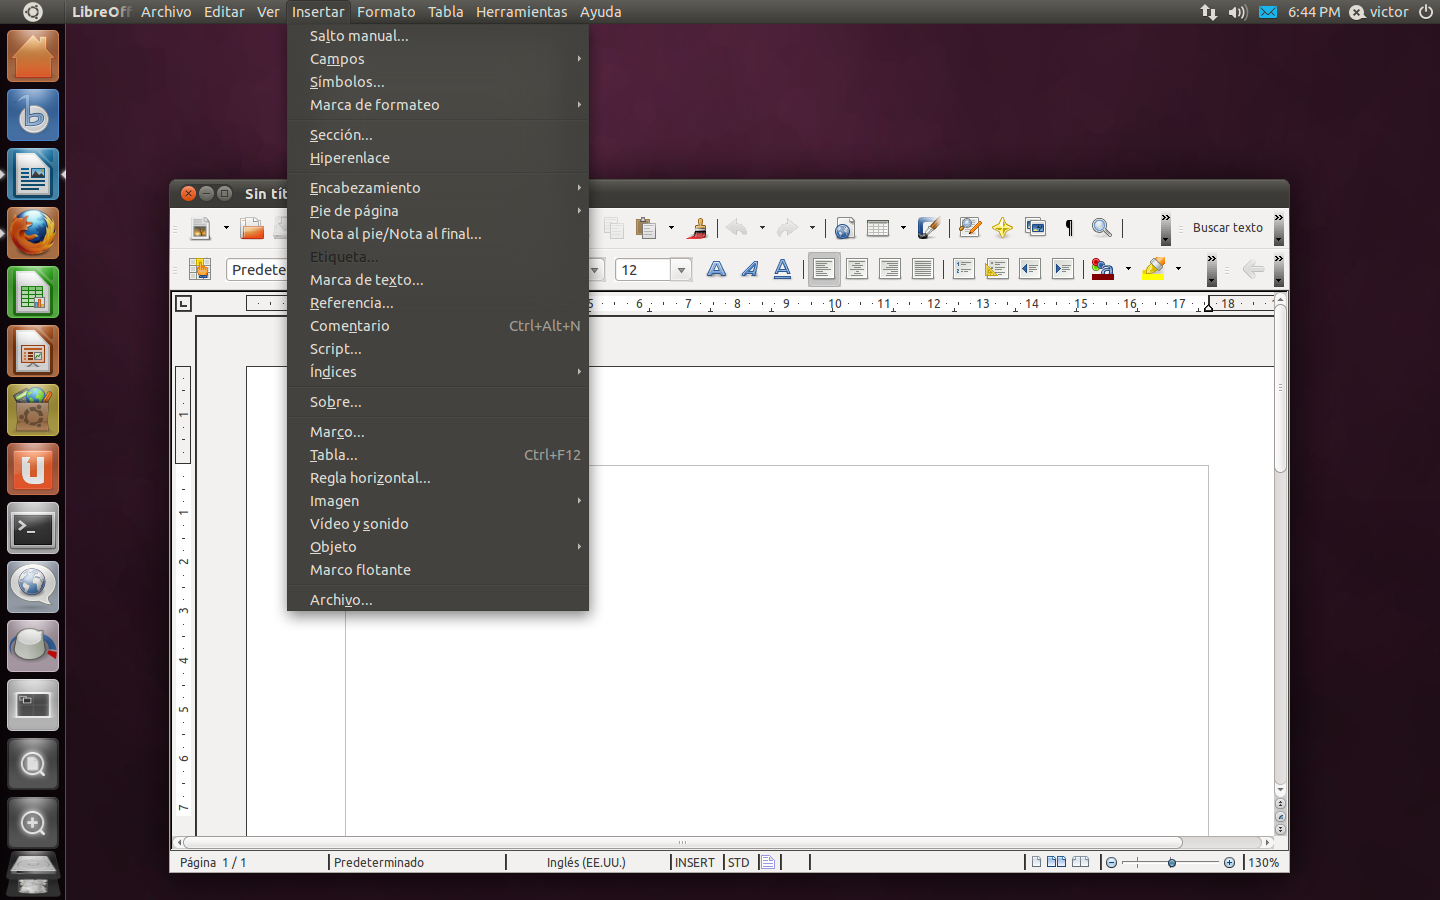Image resolution: width=1440 pixels, height=900 pixels.
Task: Open Ubuntu One launcher icon
Action: [33, 470]
